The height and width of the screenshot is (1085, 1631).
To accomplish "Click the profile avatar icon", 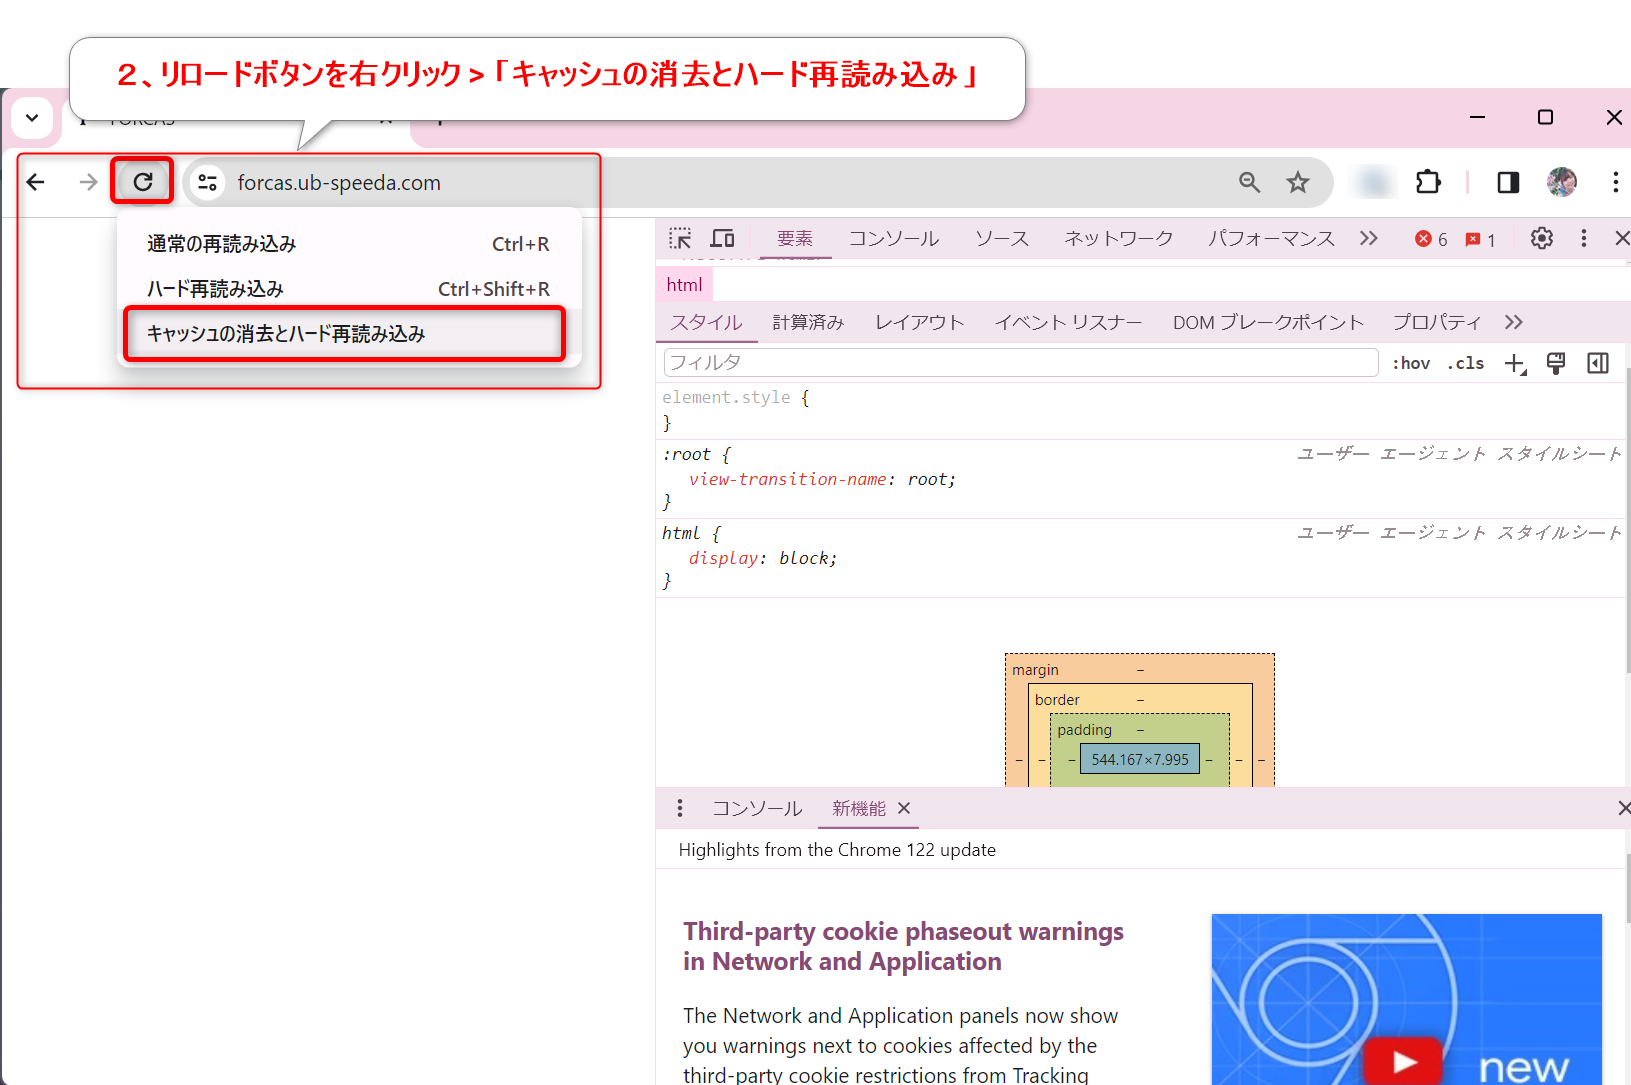I will [x=1561, y=182].
